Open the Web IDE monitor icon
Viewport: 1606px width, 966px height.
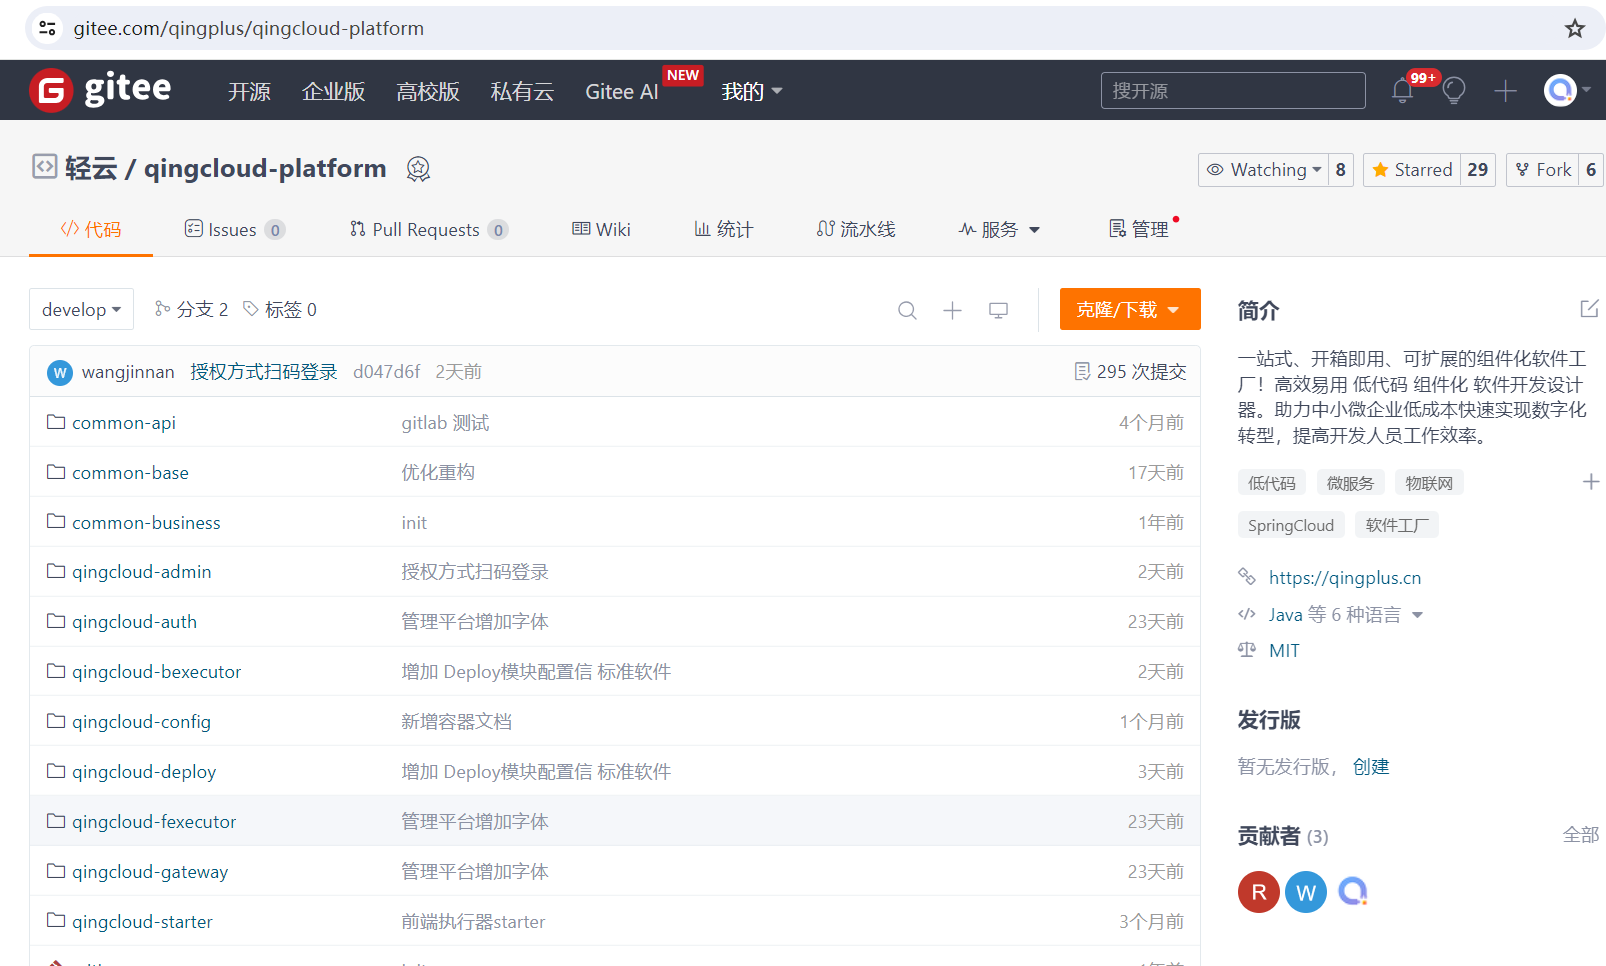pos(998,310)
